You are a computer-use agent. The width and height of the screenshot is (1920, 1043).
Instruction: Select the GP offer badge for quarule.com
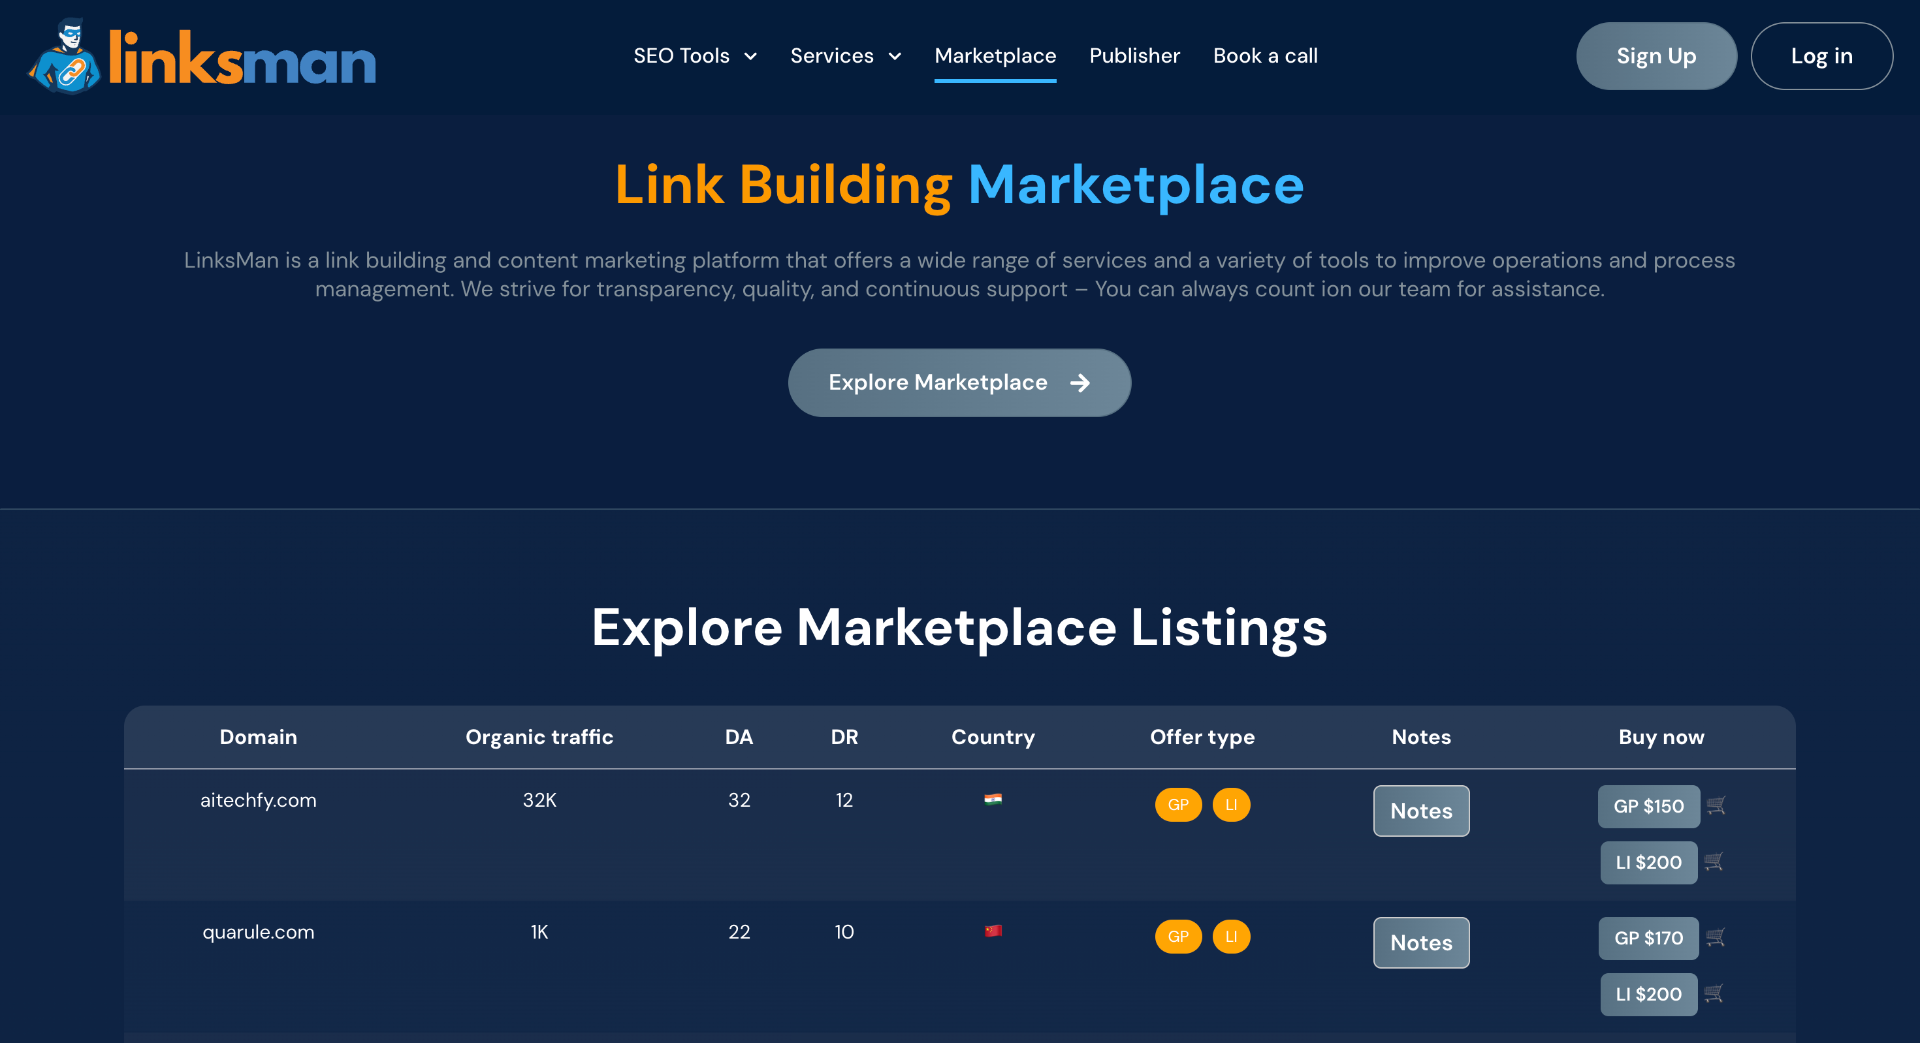(1178, 937)
